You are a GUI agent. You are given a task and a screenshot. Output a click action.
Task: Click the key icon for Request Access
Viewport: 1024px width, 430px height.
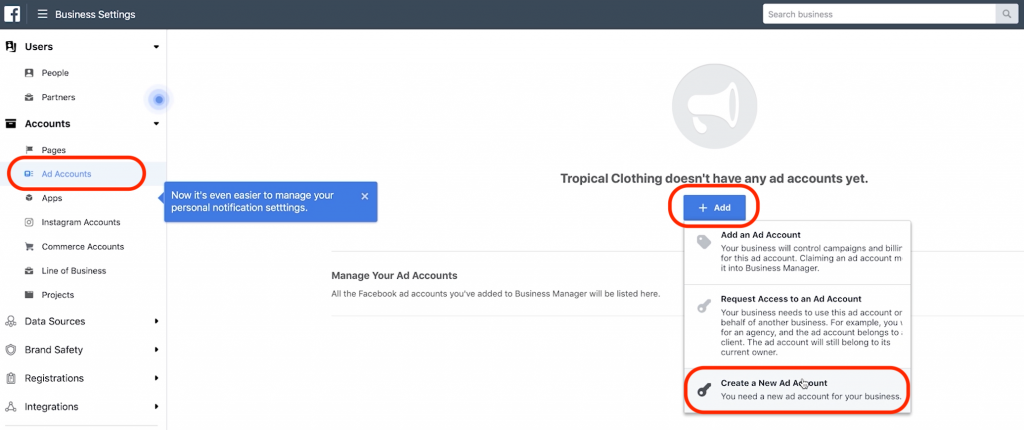click(x=704, y=306)
